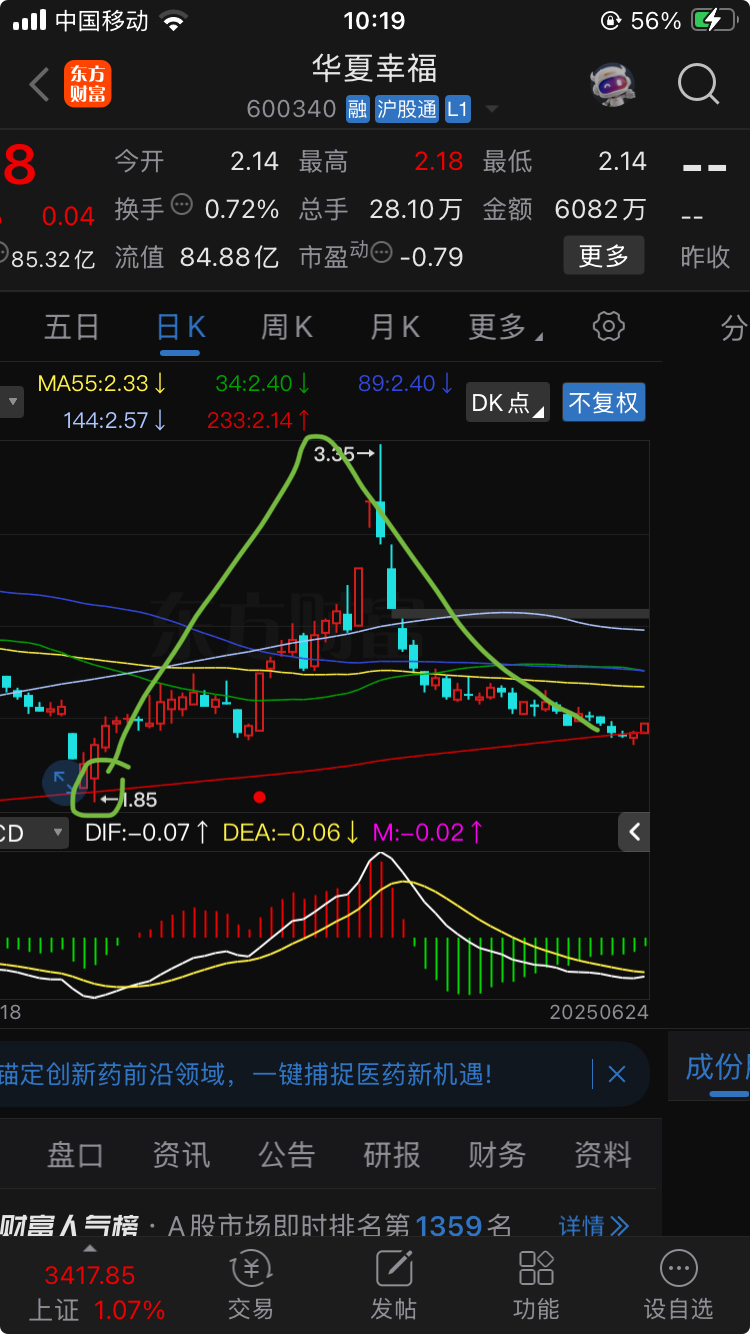Image resolution: width=750 pixels, height=1334 pixels.
Task: Tap the 金额 6082万 value
Action: click(x=600, y=209)
